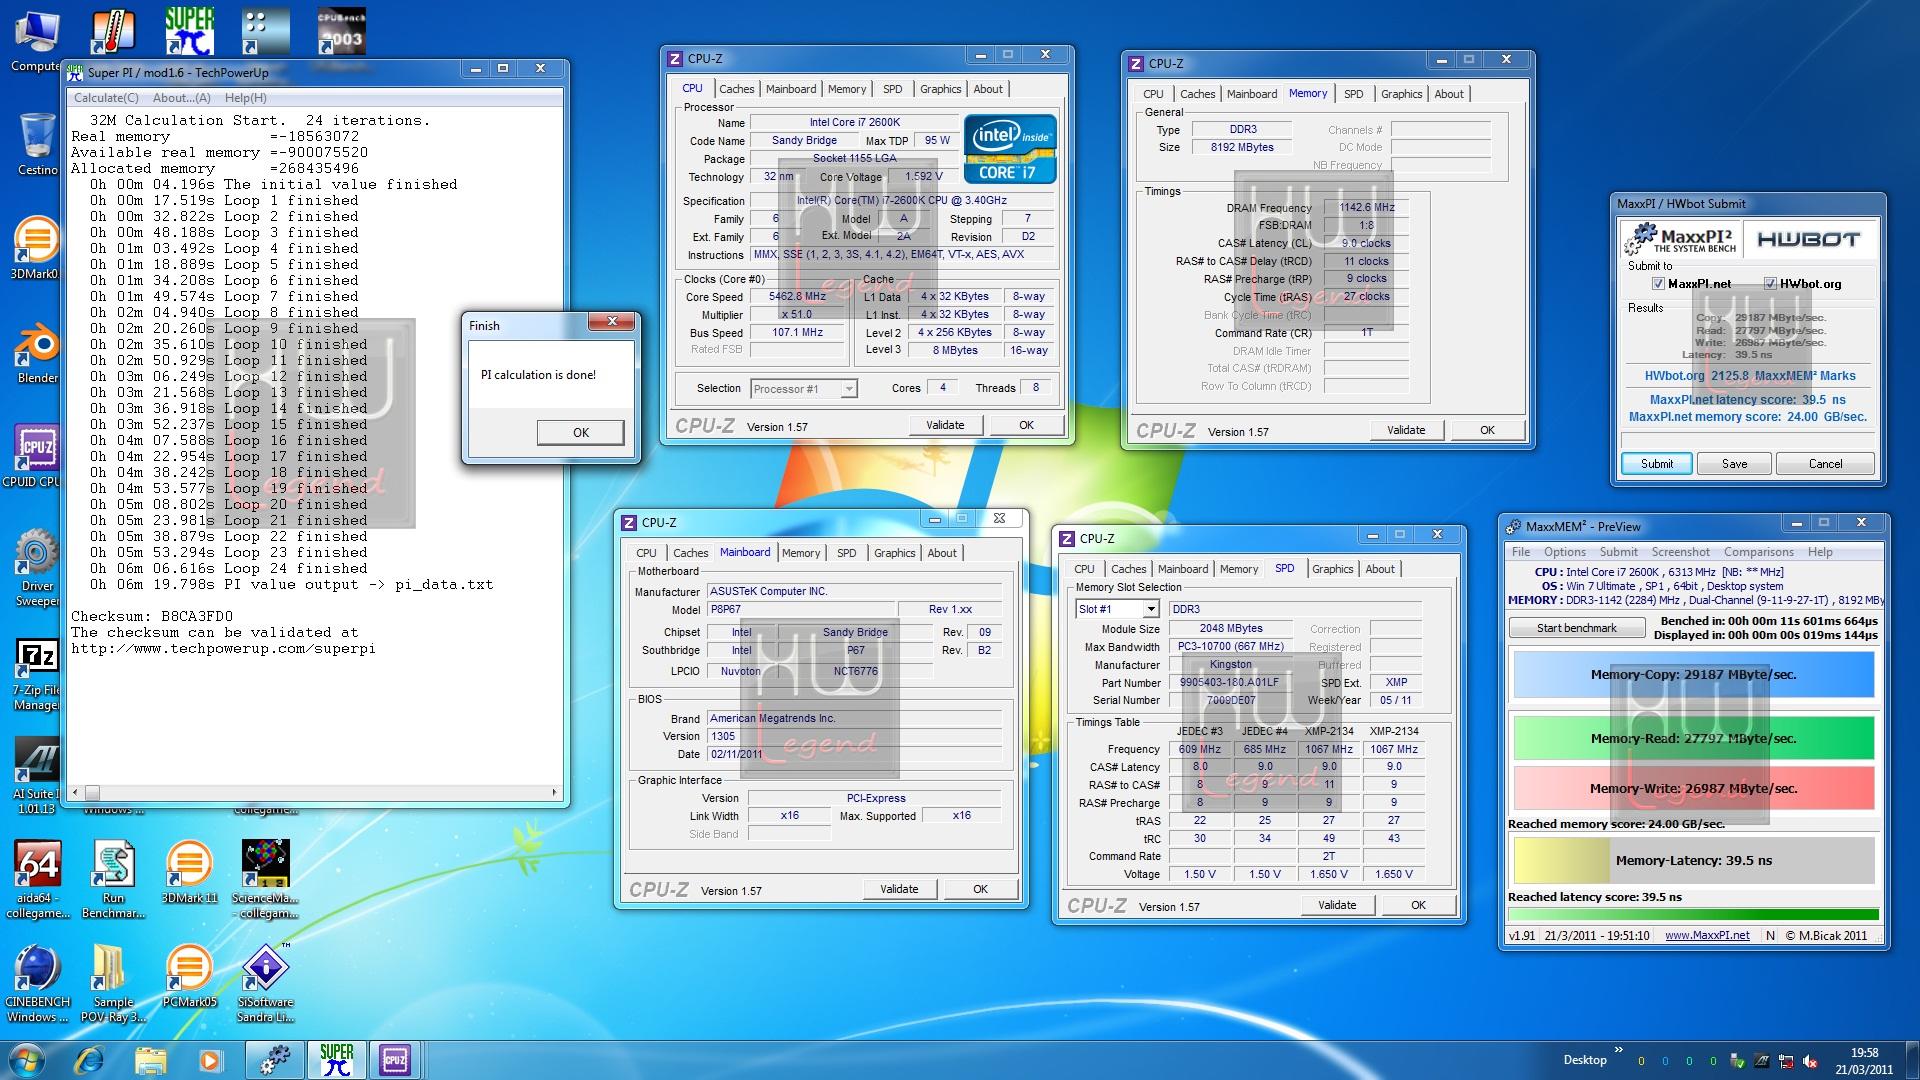Click the Memory-Latency result bar

(x=1693, y=860)
